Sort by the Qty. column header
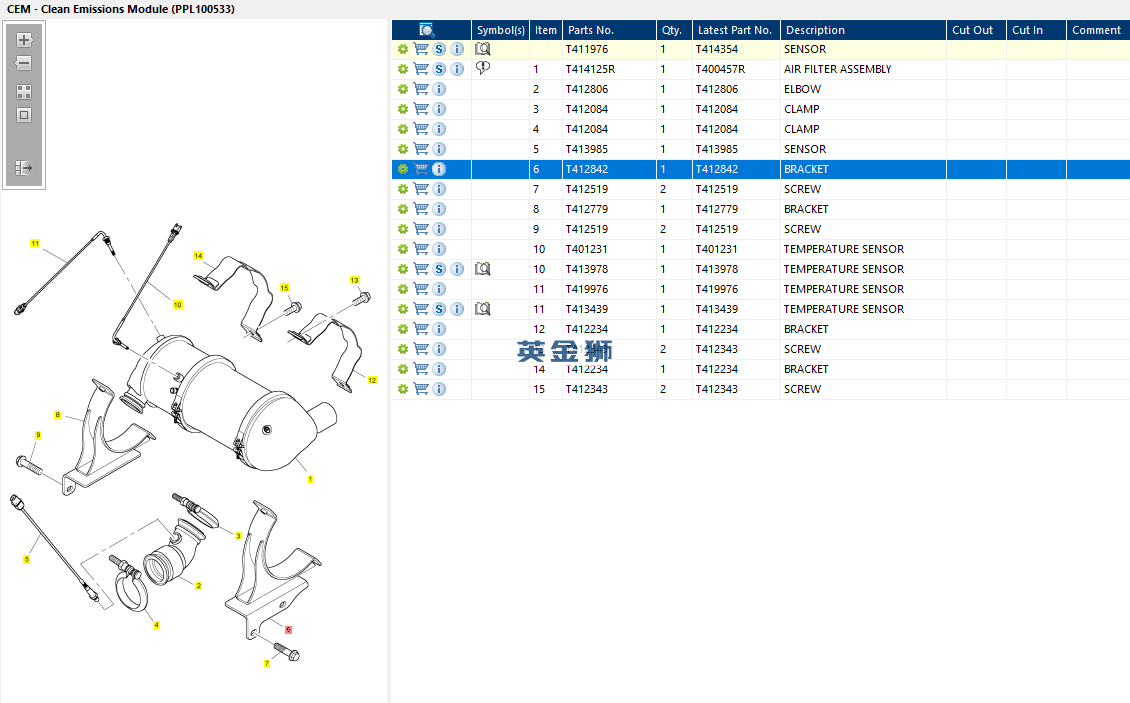This screenshot has width=1130, height=703. (x=674, y=30)
